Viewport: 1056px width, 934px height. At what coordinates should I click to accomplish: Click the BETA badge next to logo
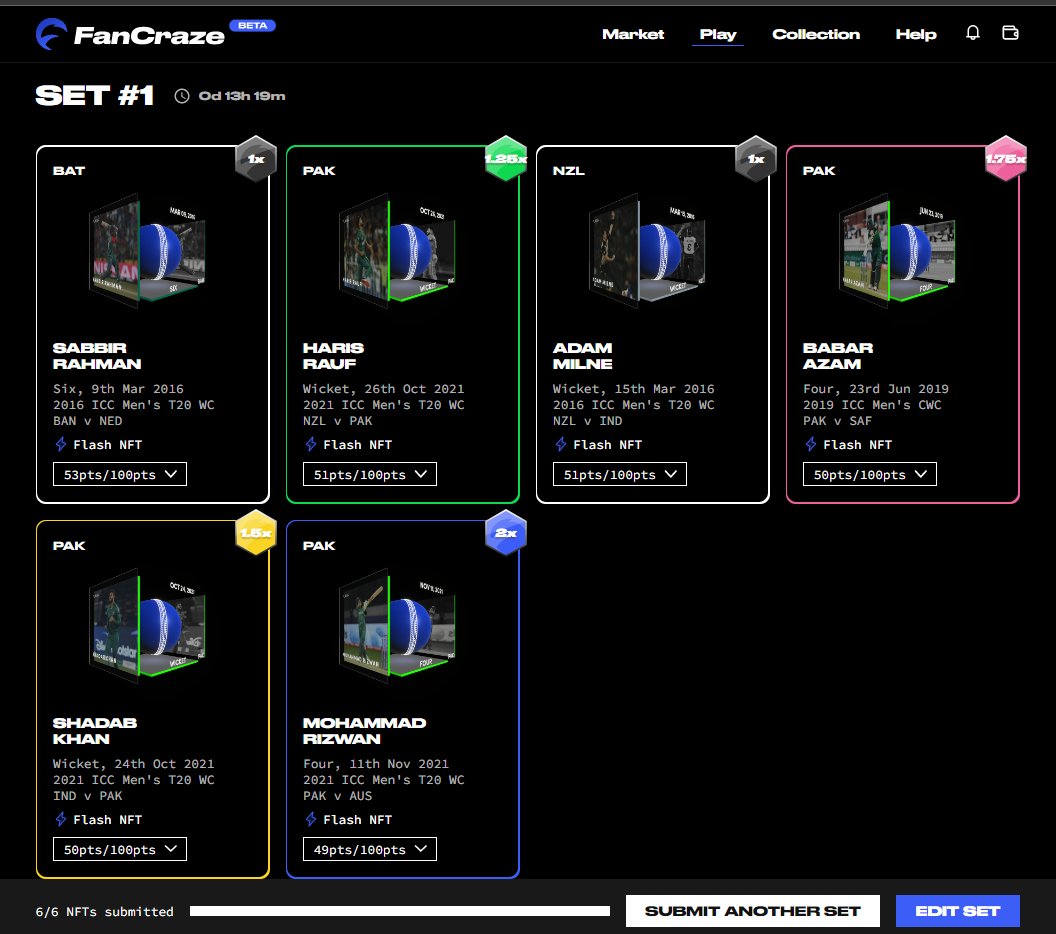253,26
